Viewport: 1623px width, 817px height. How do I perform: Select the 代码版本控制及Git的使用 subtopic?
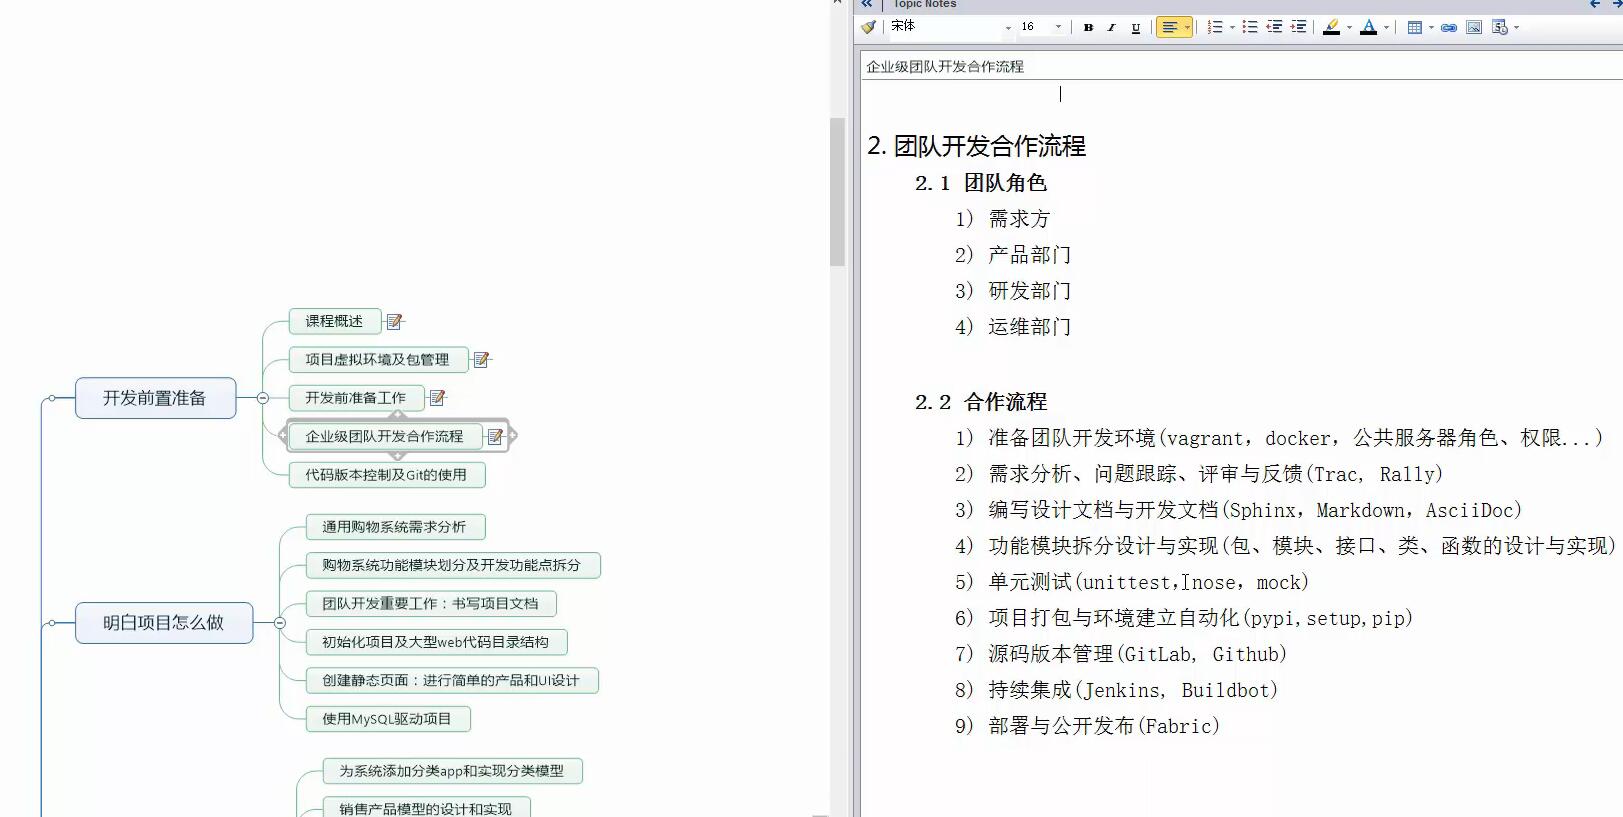pyautogui.click(x=386, y=474)
